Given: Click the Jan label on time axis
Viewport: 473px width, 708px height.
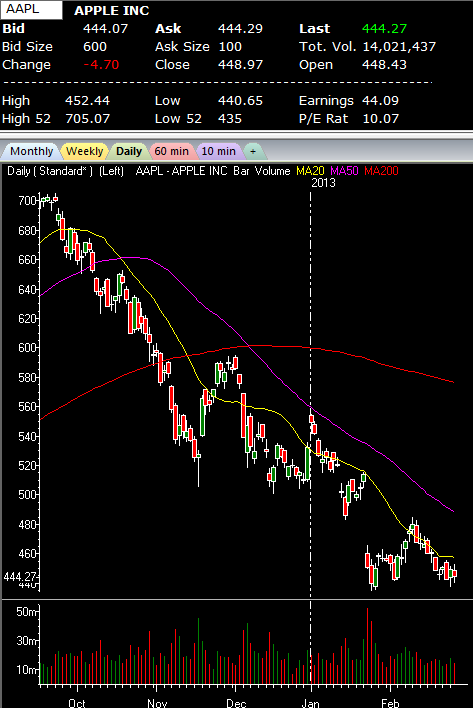Looking at the screenshot, I should click(x=311, y=703).
